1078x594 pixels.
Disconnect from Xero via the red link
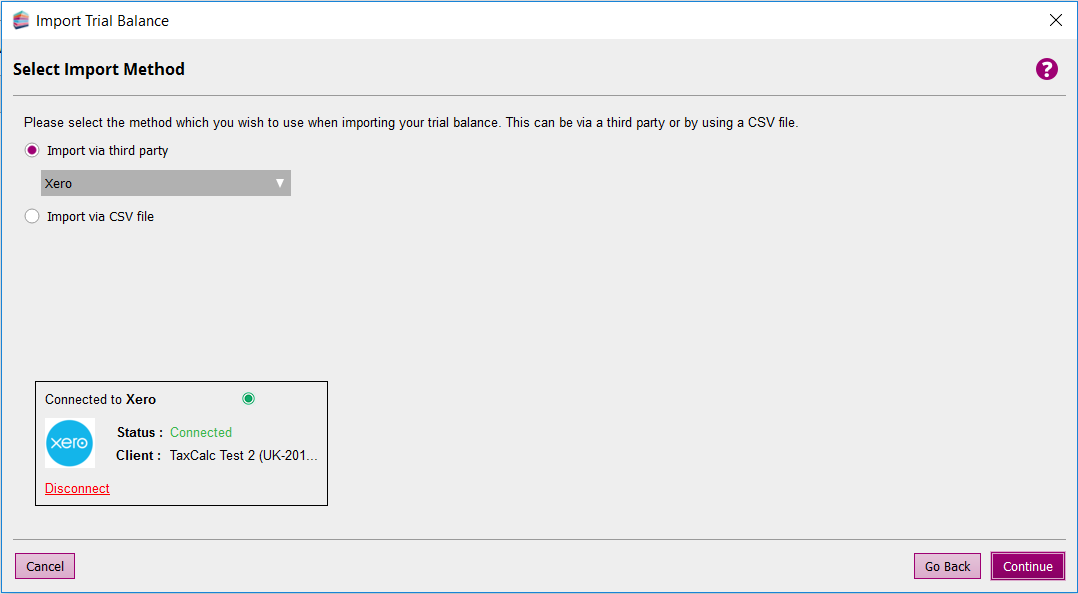pyautogui.click(x=77, y=488)
